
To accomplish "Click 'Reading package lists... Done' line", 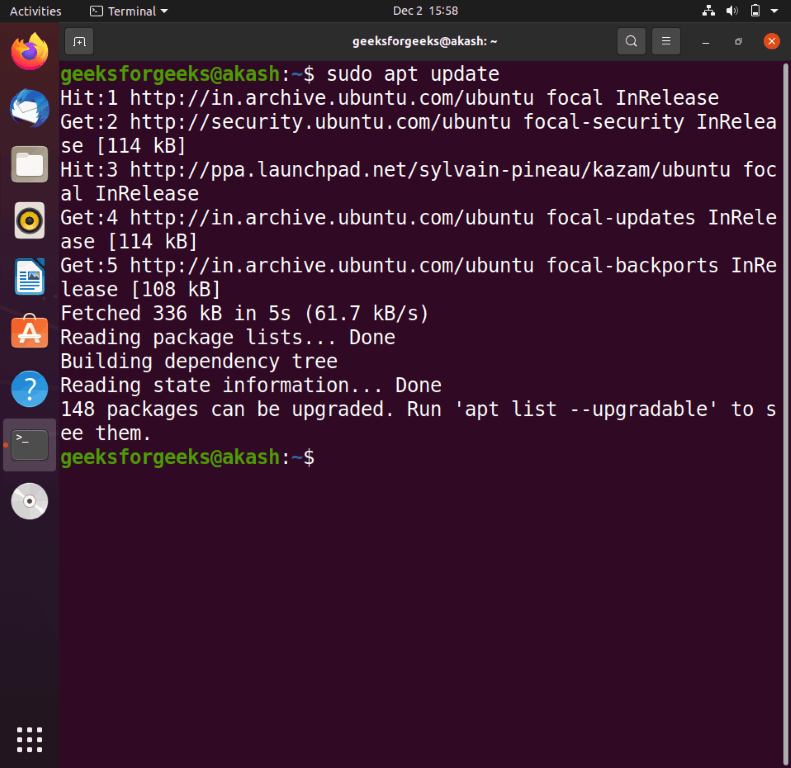I will click(x=228, y=338).
